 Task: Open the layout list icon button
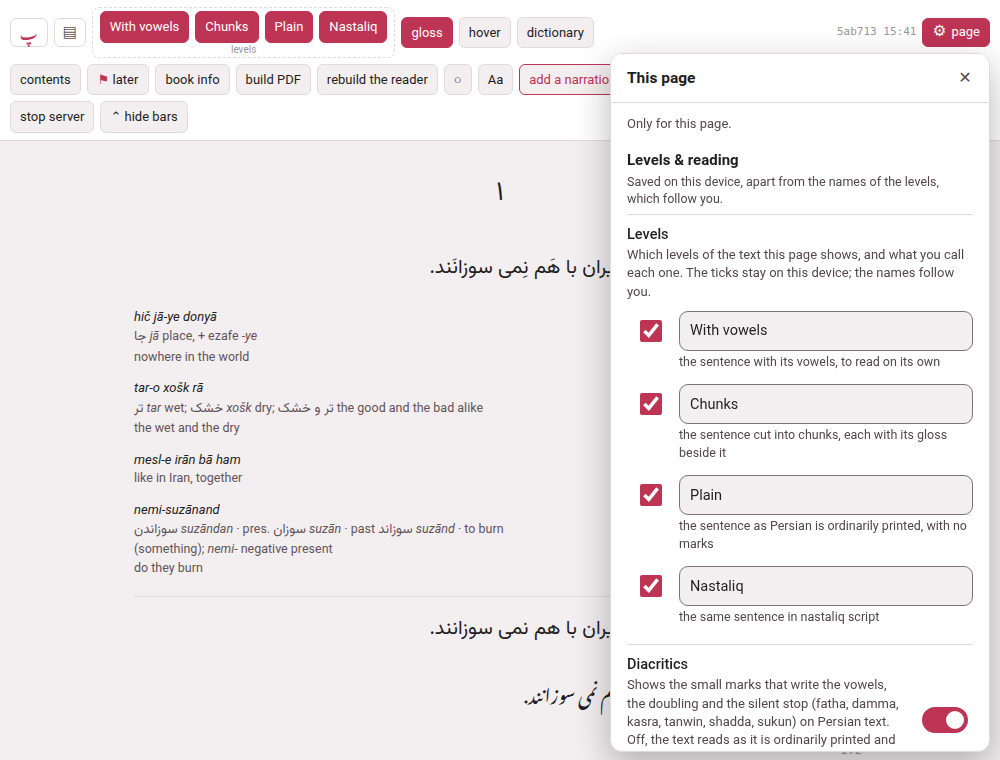point(70,33)
